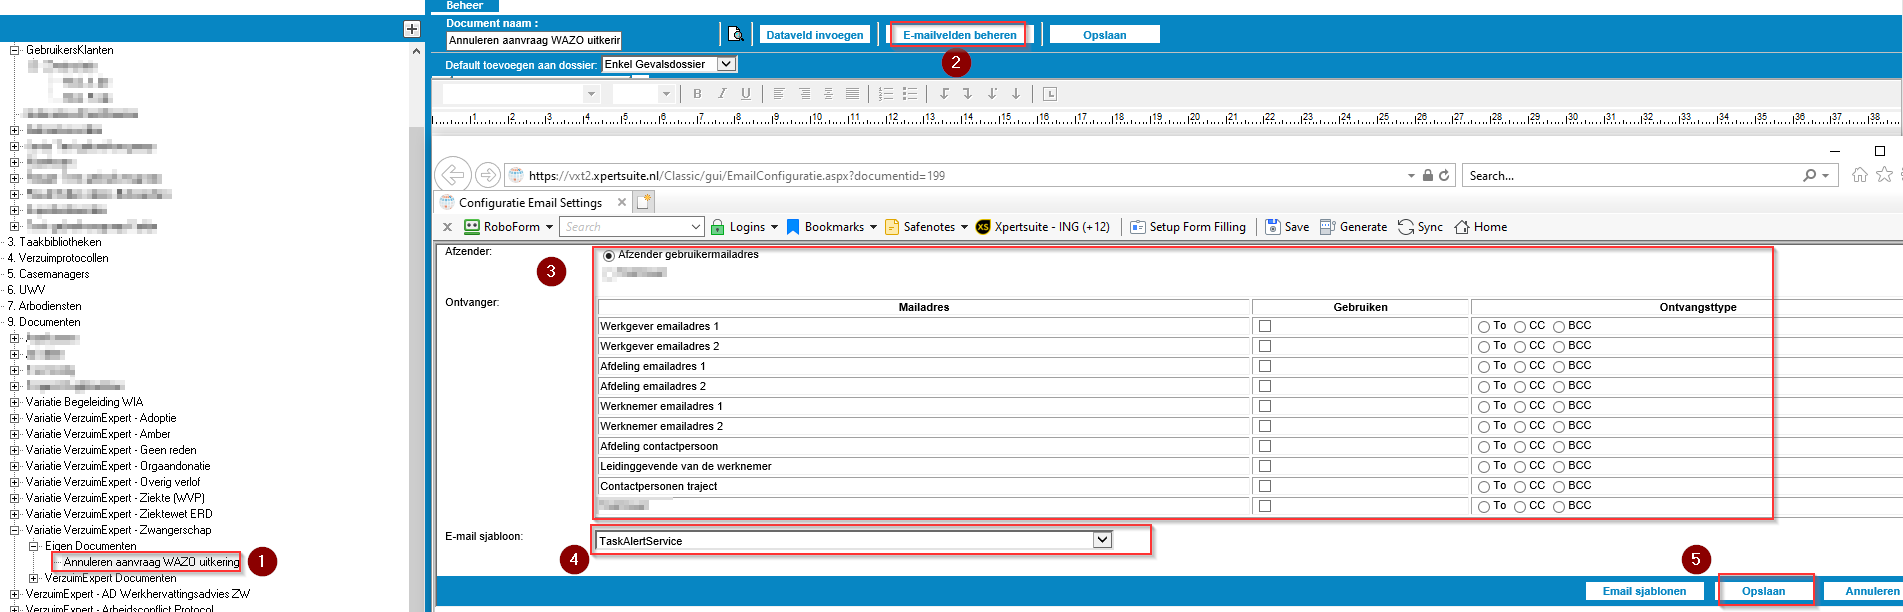
Task: Click the browser back arrow
Action: pos(453,175)
